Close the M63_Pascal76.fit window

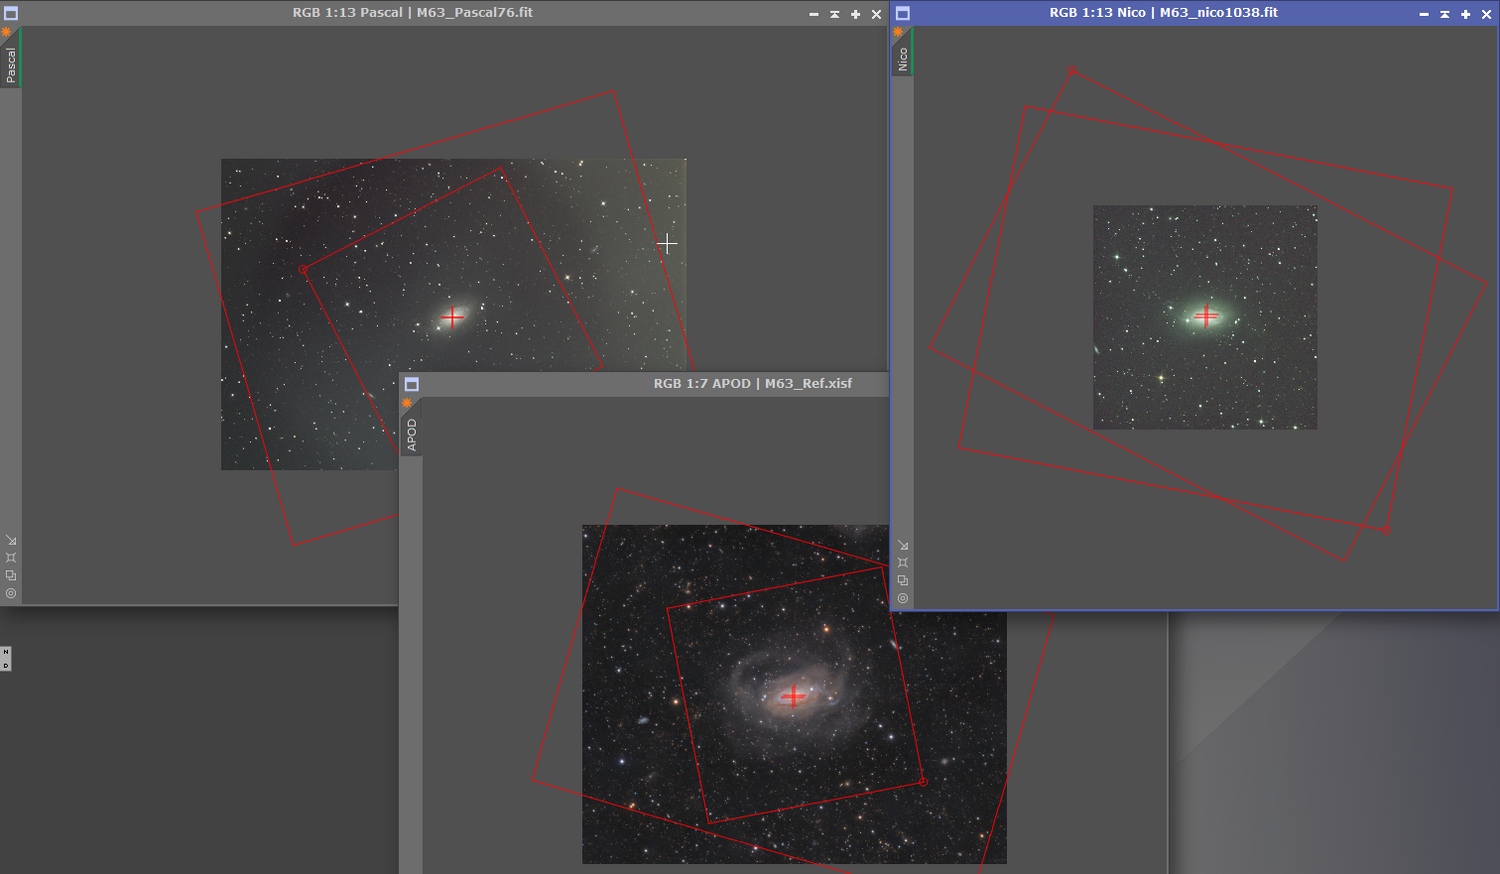(877, 14)
